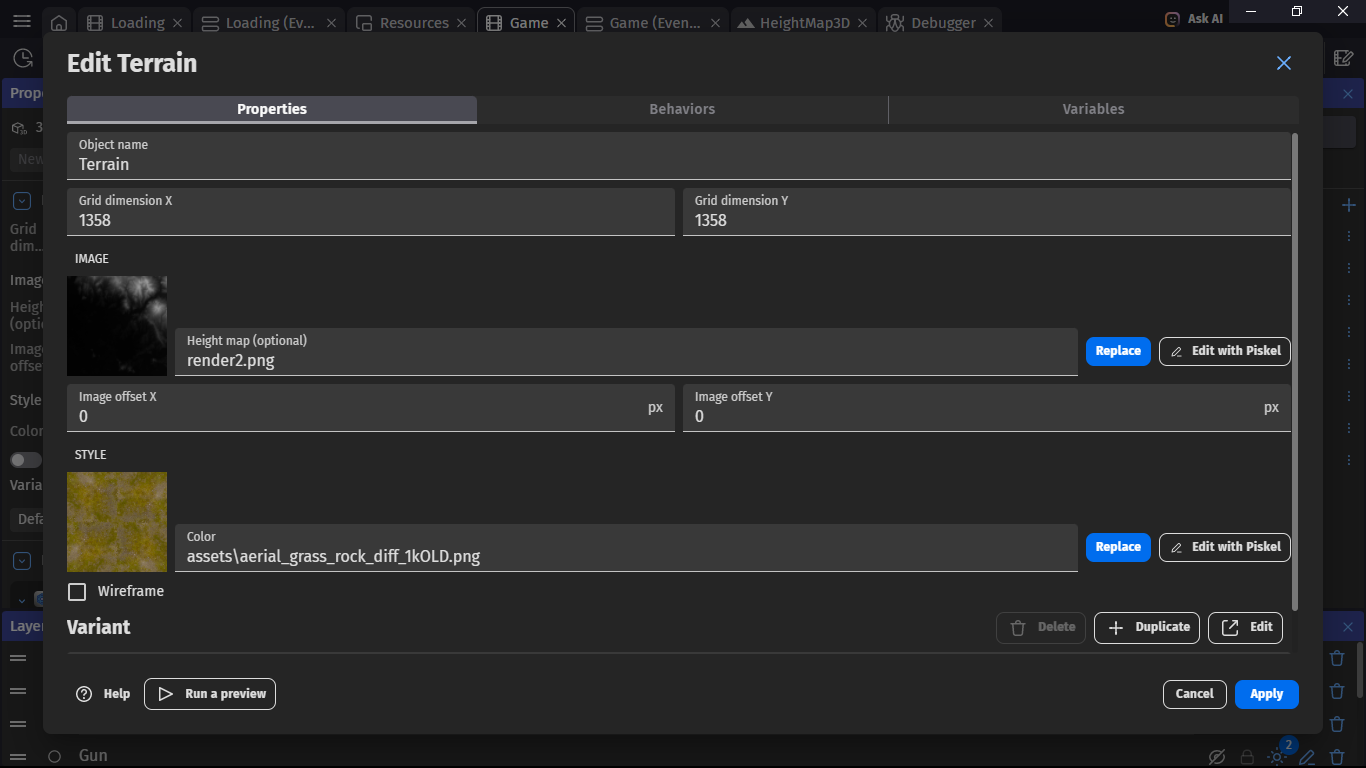This screenshot has width=1366, height=768.
Task: Collapse the lower chevron section above Layers
Action: point(22,560)
